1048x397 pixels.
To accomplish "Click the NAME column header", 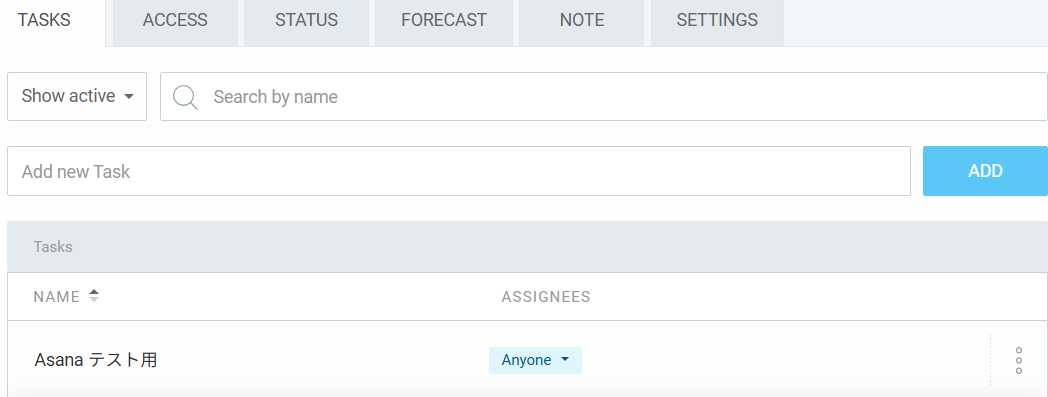I will 57,297.
